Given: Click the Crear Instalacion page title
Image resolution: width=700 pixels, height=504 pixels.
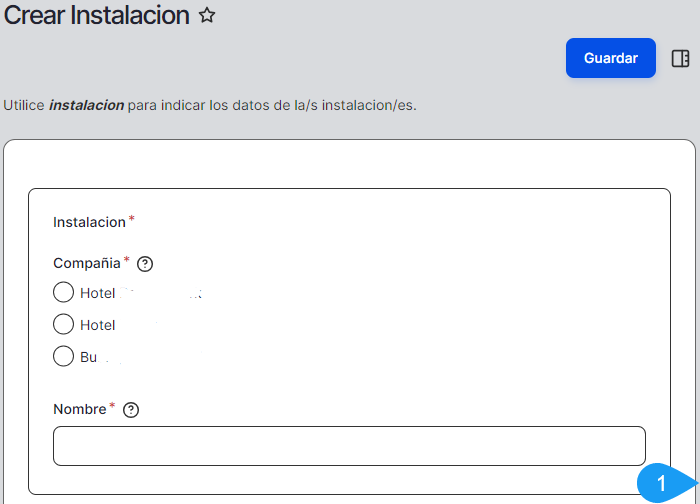Looking at the screenshot, I should coord(97,16).
